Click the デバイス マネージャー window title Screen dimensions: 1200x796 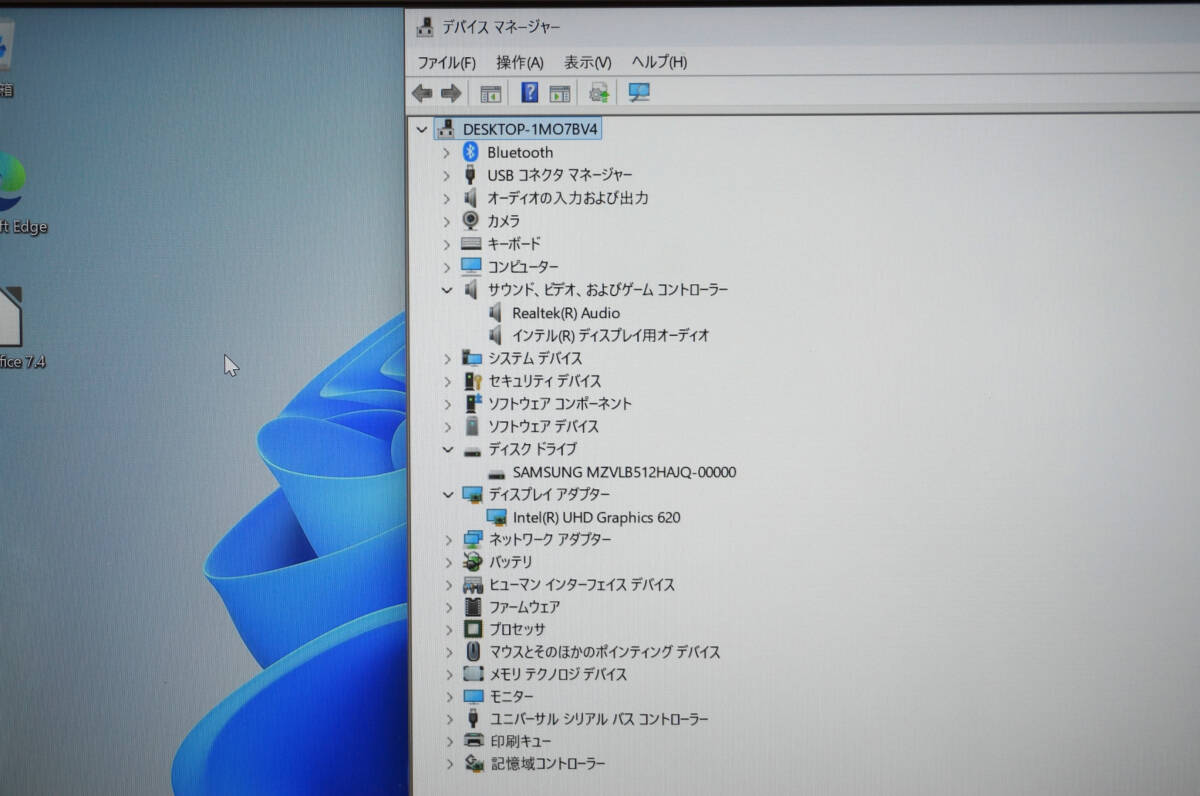pos(502,27)
